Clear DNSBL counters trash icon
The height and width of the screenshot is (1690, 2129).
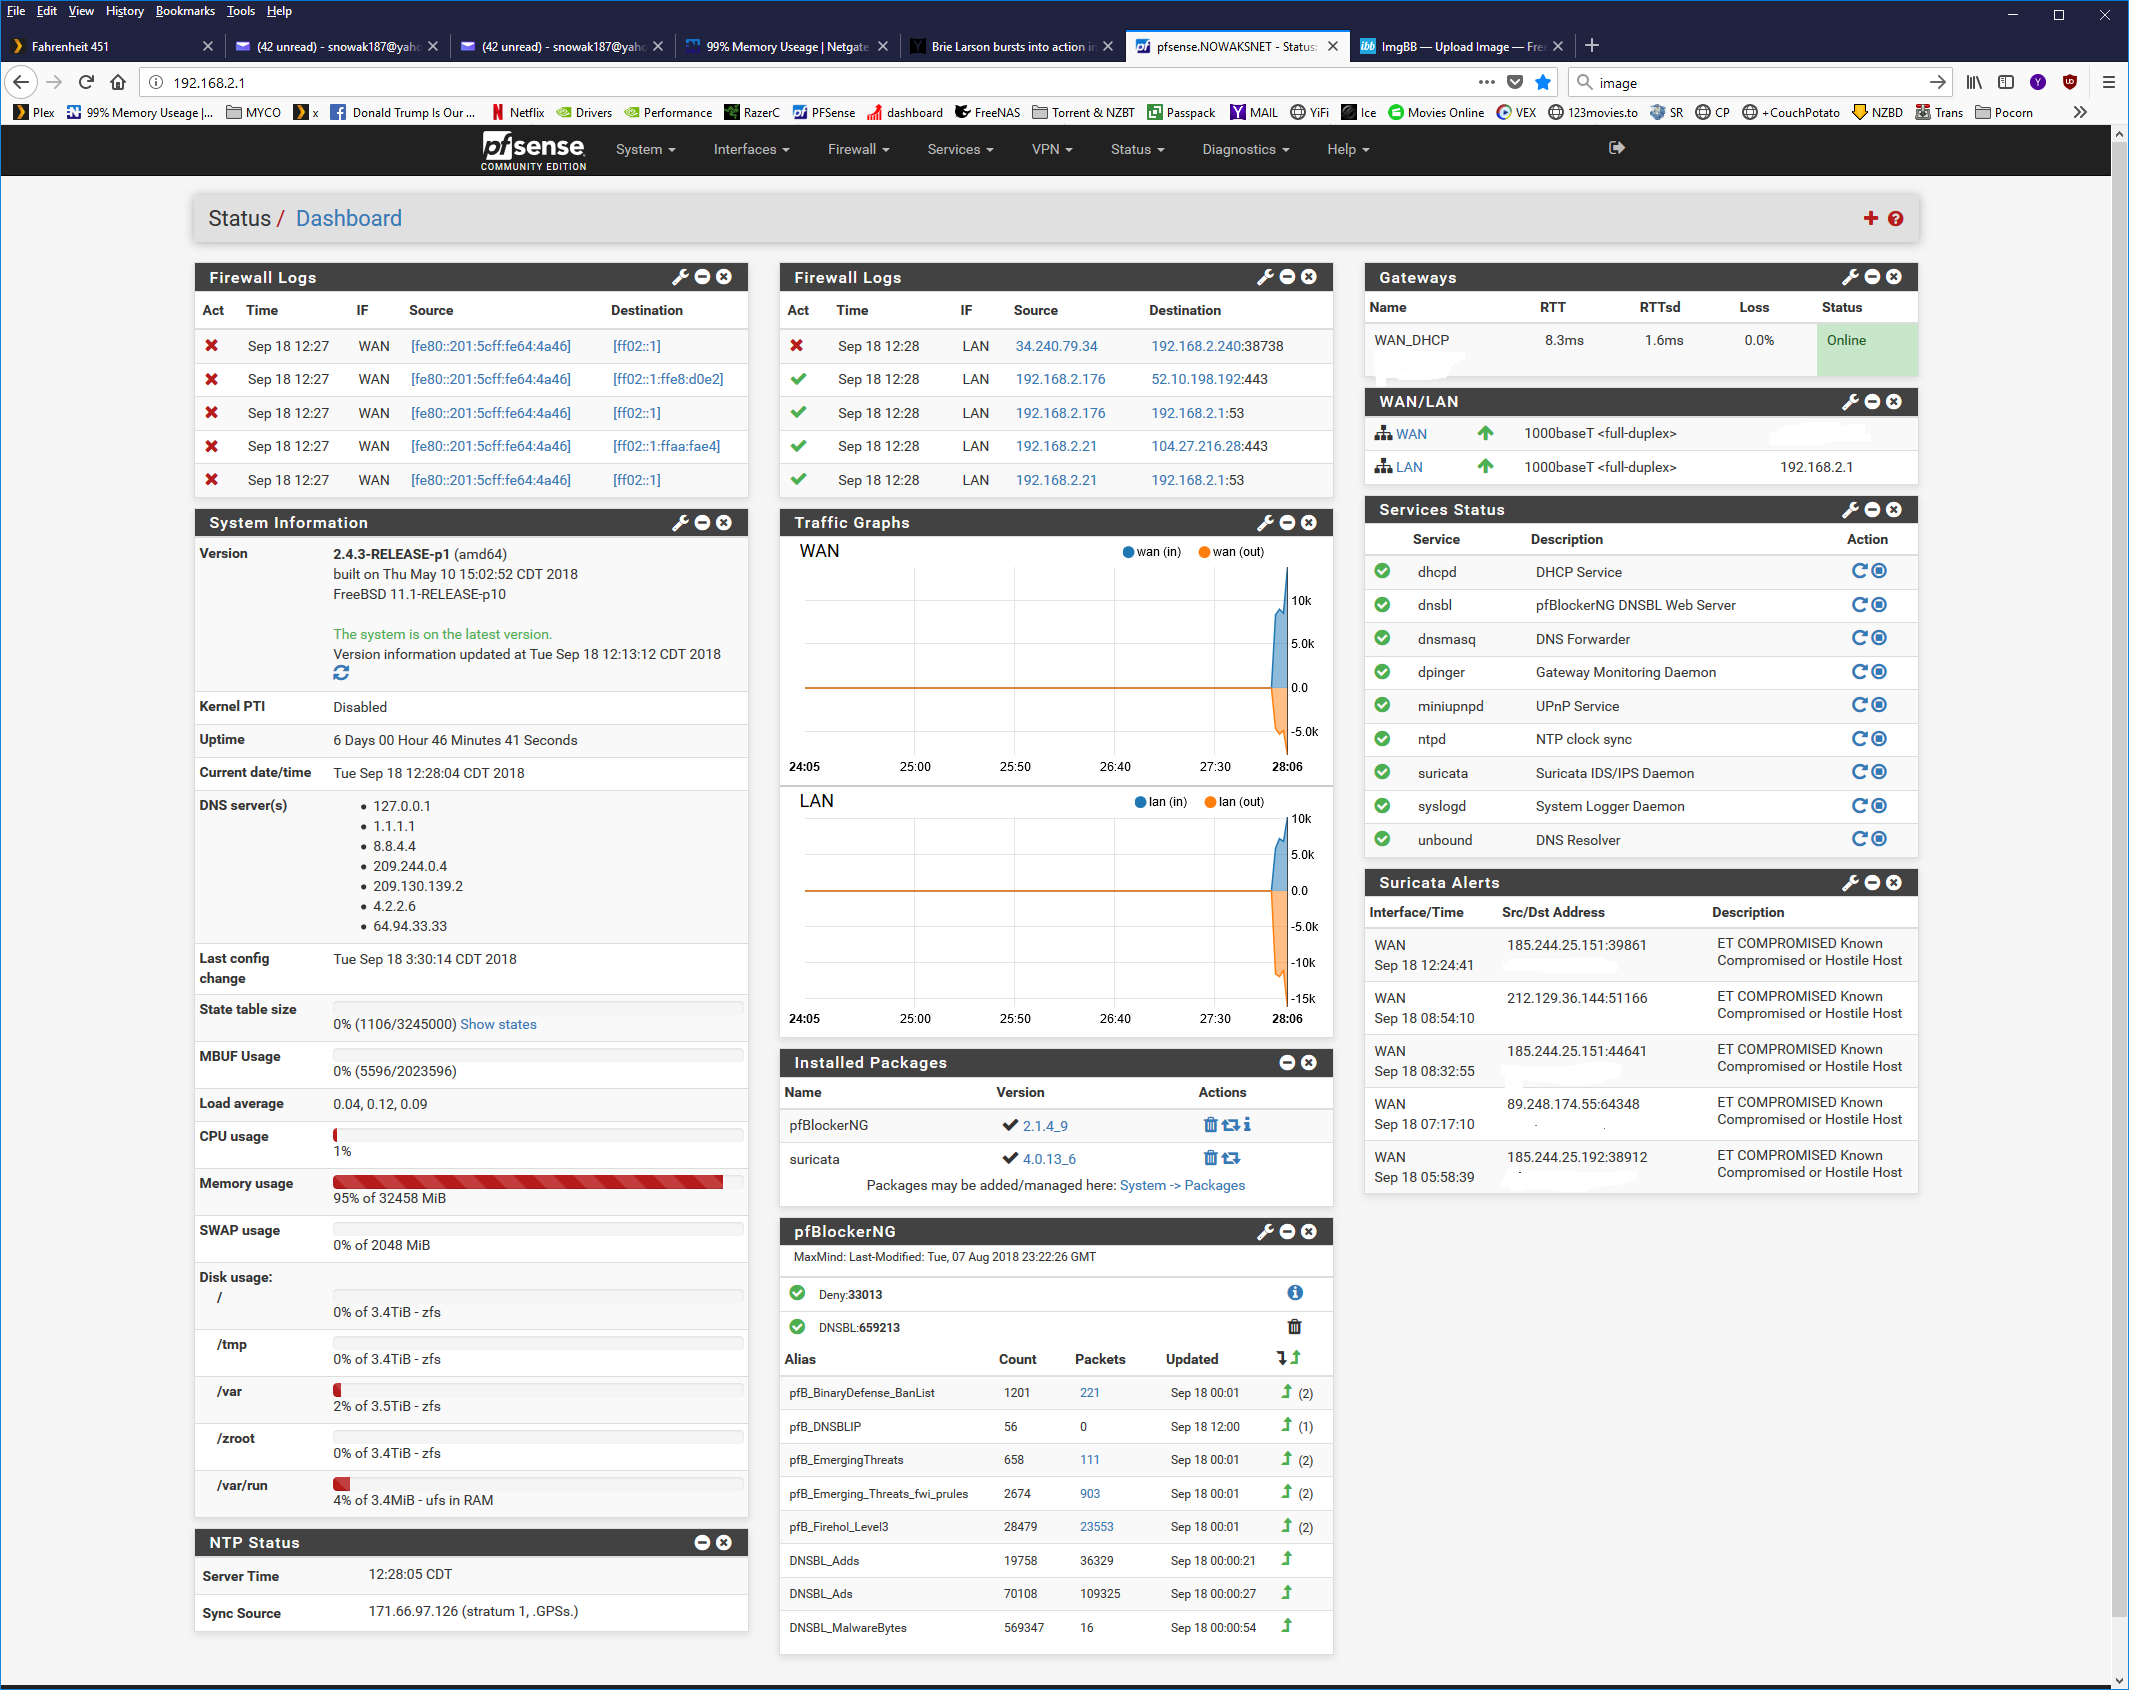1294,1327
